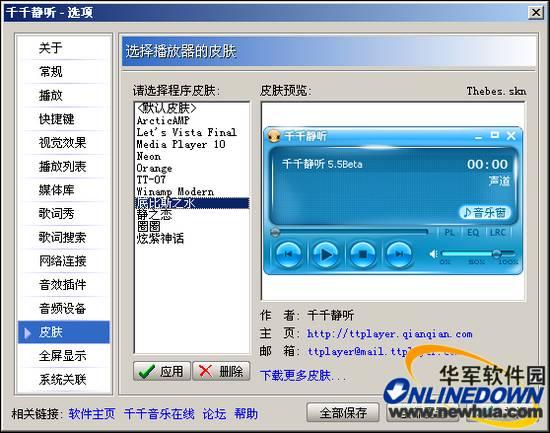Click the speaker mute icon in the preview

pos(434,253)
